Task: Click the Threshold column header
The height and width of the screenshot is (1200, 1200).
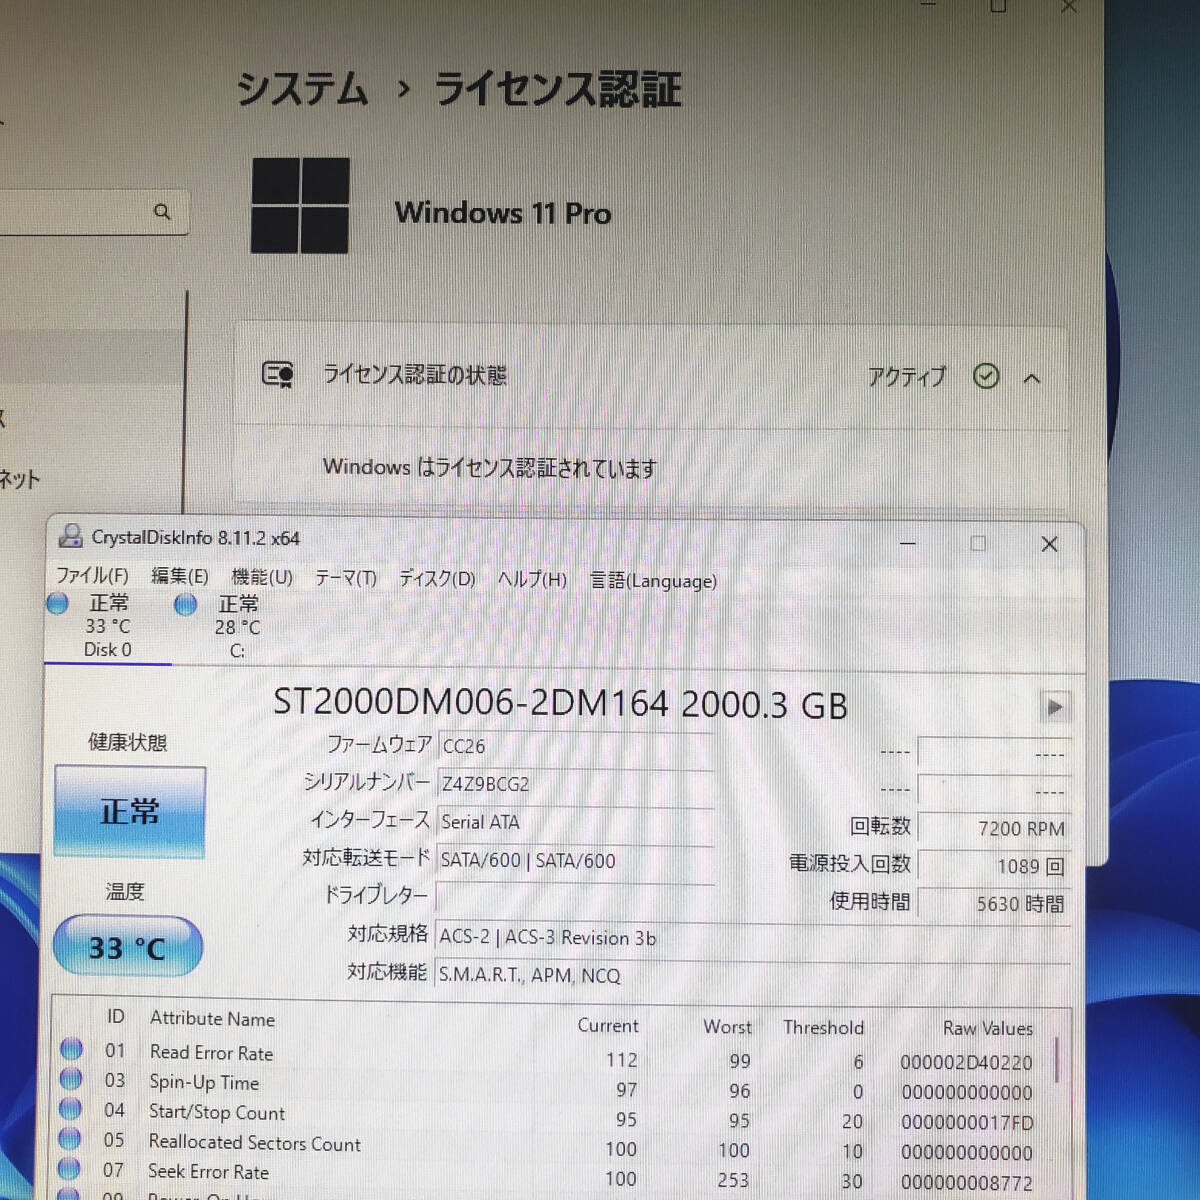Action: [x=823, y=1027]
